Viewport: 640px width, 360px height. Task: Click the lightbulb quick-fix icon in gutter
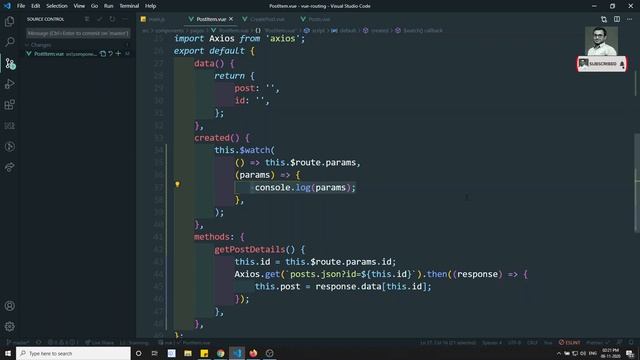tap(178, 184)
